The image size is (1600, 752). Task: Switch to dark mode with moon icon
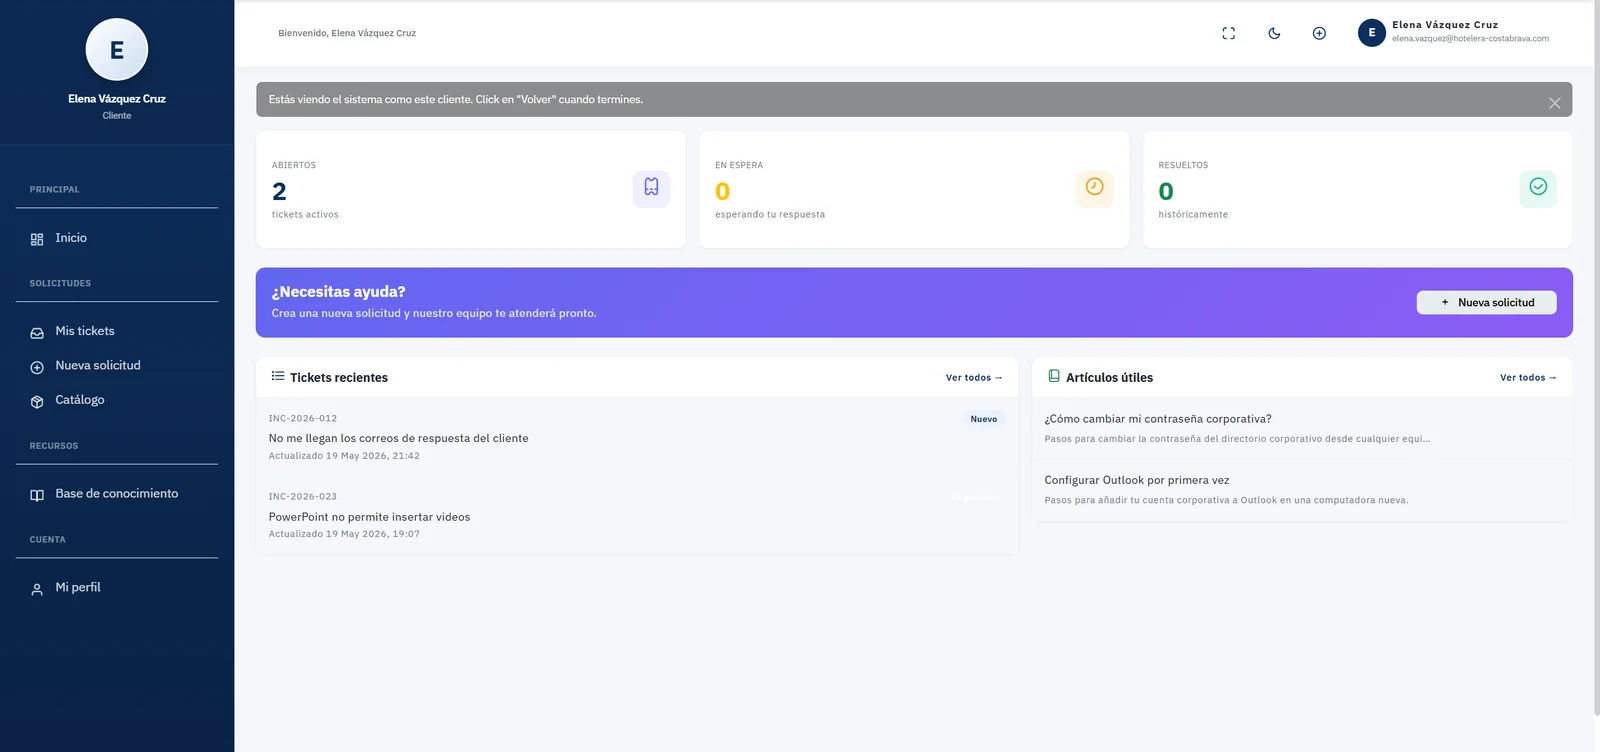(1274, 33)
